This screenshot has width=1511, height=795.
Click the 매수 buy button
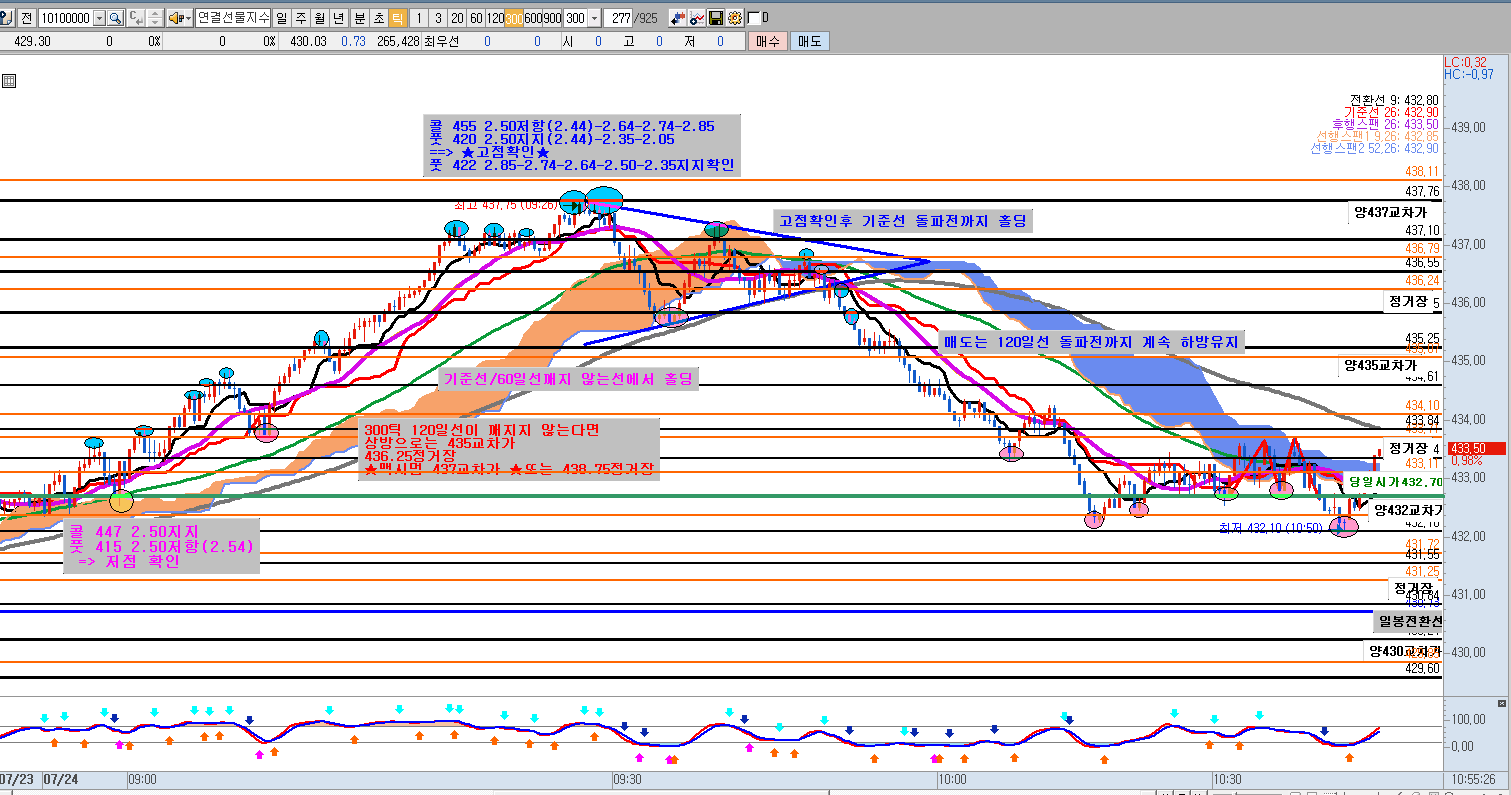click(768, 41)
